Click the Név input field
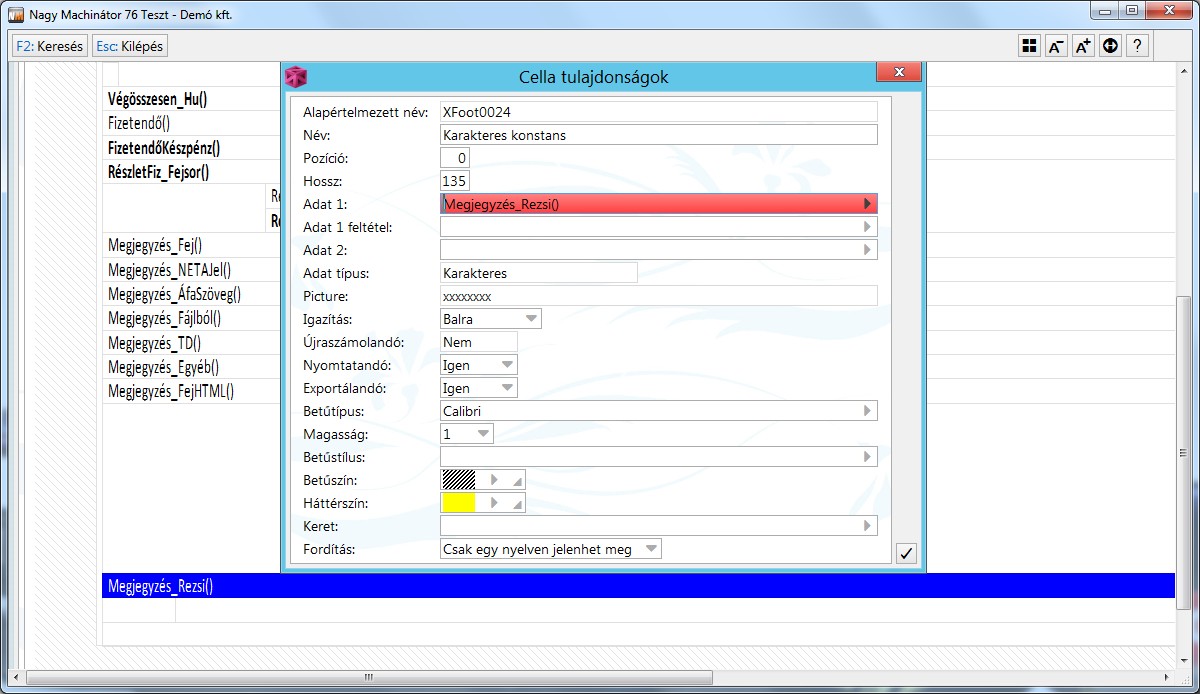 (x=658, y=135)
